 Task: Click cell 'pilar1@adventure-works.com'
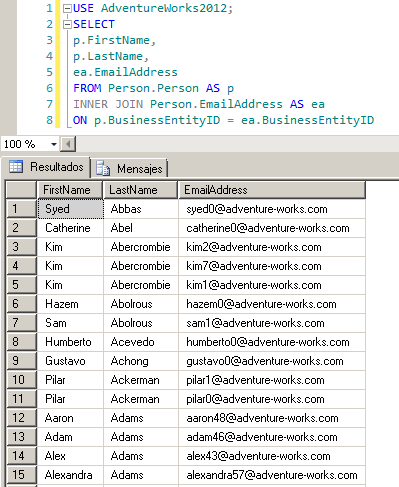(272, 380)
